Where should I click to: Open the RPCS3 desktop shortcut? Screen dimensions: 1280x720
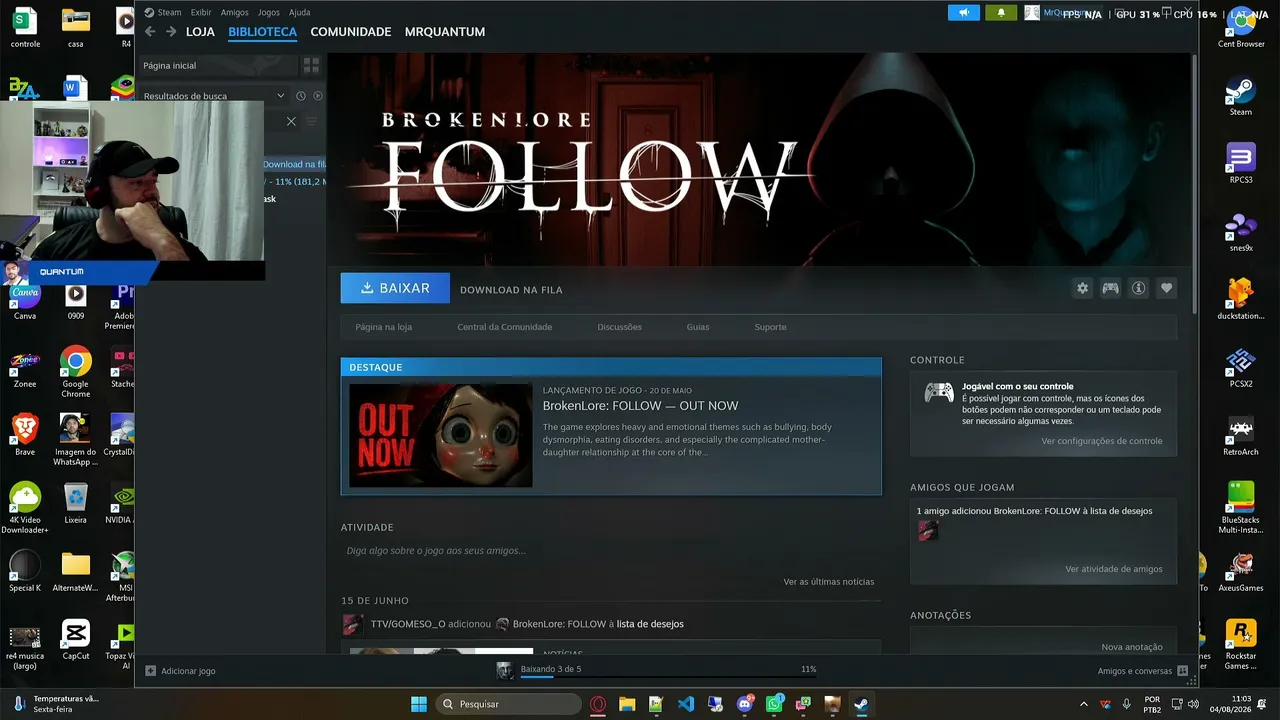pos(1241,164)
